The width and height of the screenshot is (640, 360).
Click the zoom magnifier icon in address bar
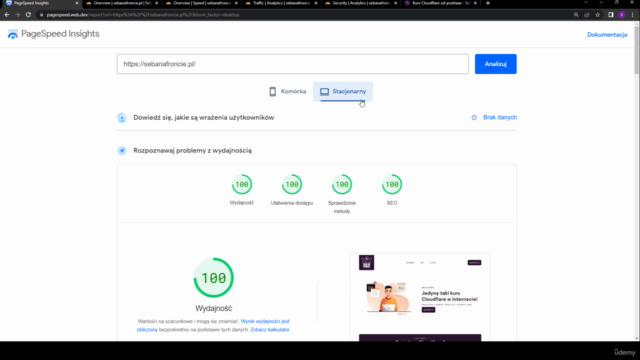[x=576, y=15]
